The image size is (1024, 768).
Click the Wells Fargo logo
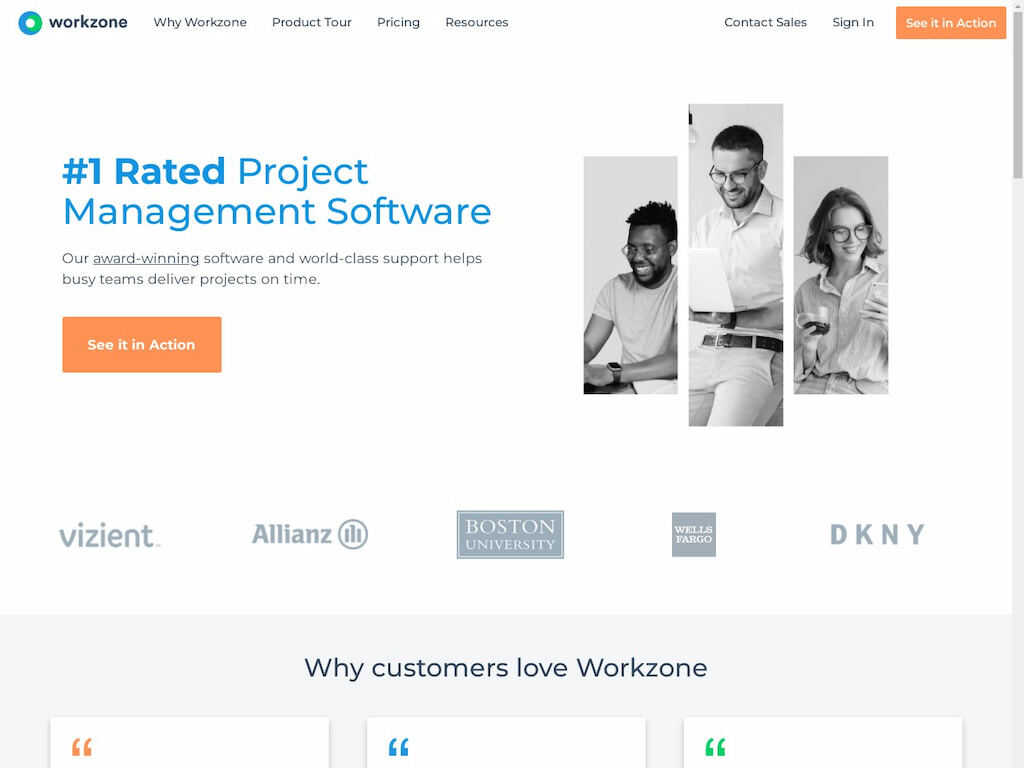pos(693,534)
